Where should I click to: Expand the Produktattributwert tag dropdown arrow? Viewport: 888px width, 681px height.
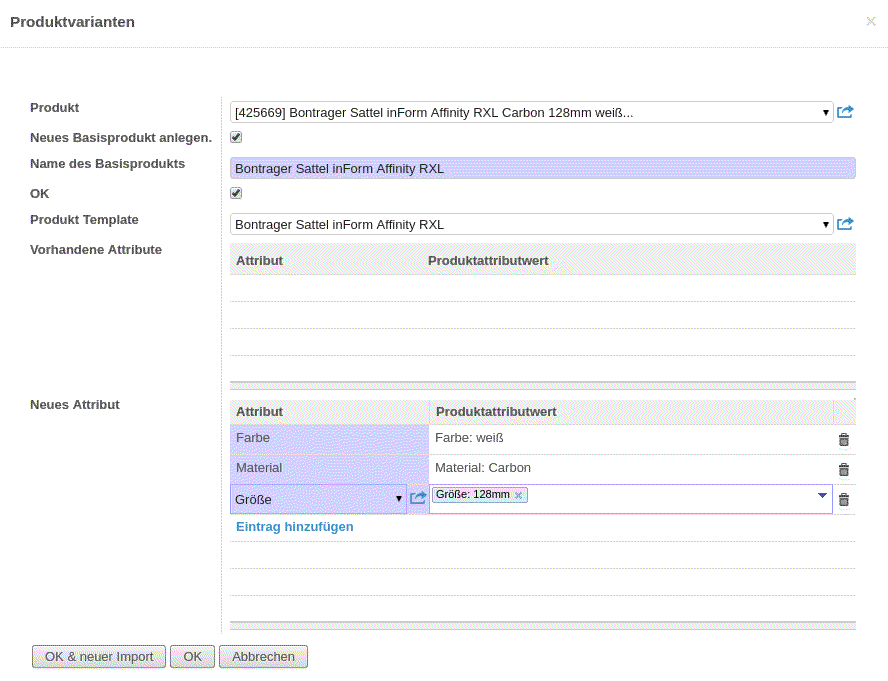tap(822, 495)
